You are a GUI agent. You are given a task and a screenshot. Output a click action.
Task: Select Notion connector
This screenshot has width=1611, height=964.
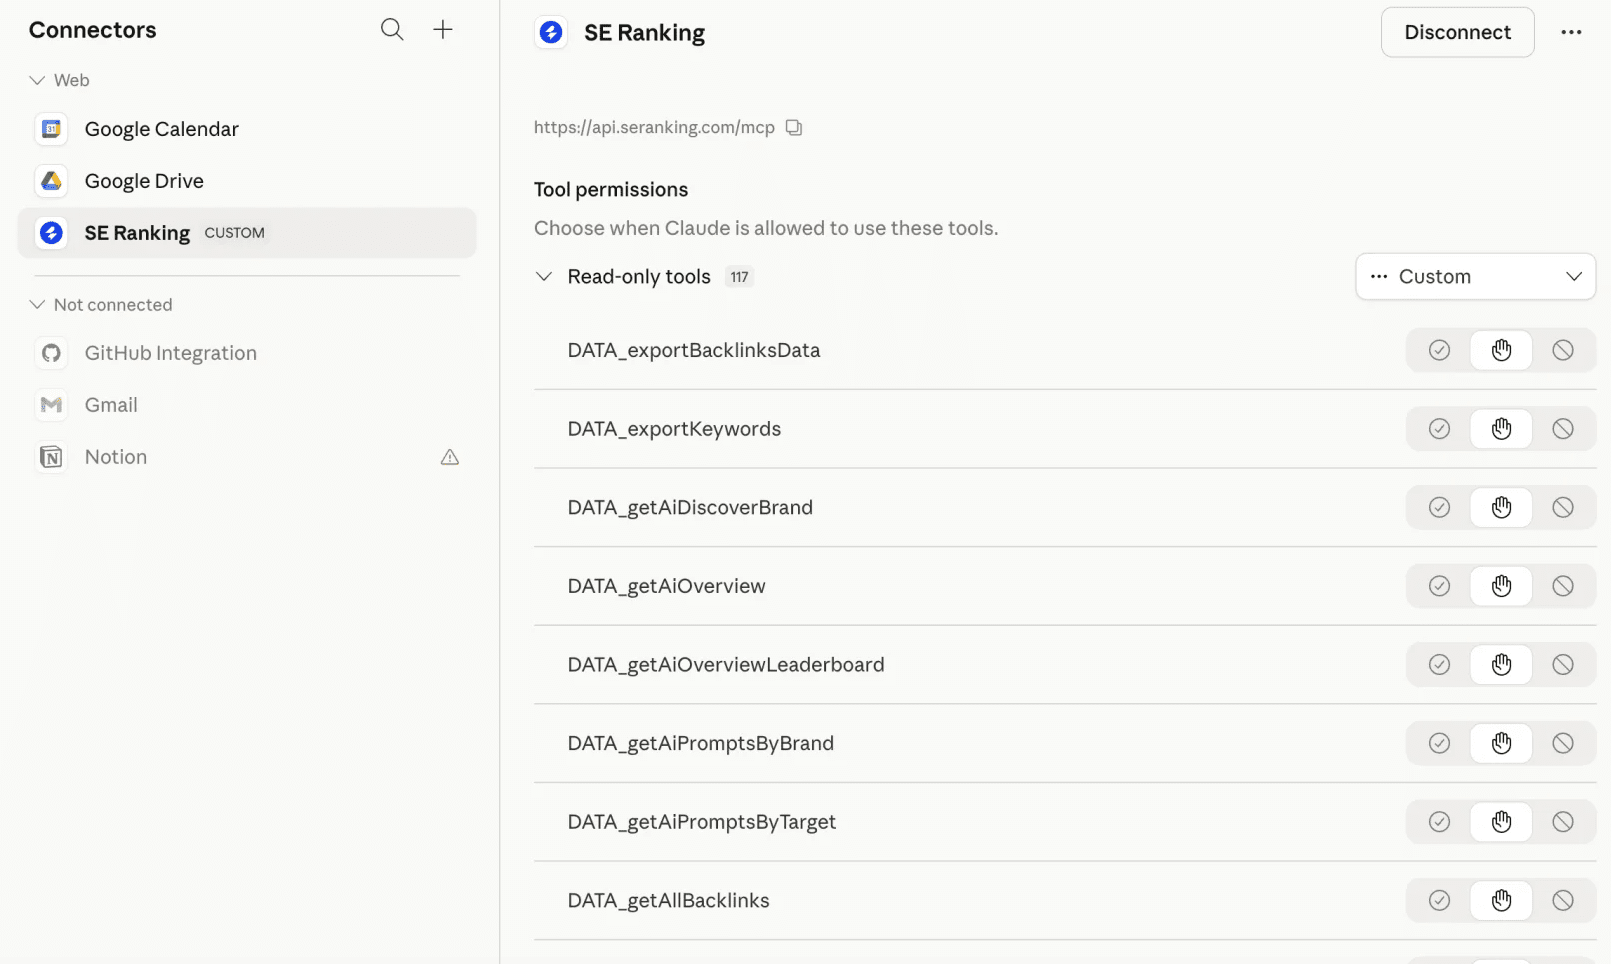click(247, 457)
